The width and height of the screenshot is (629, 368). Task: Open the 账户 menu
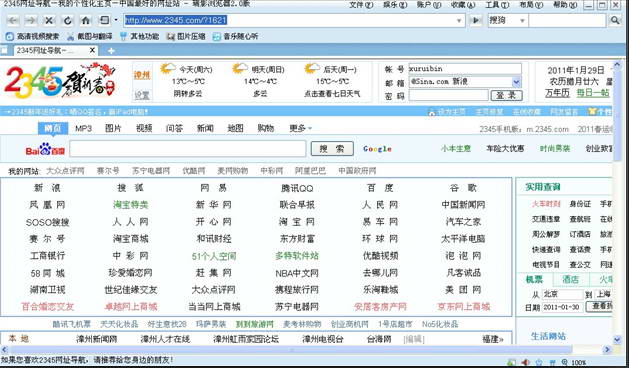(x=429, y=5)
